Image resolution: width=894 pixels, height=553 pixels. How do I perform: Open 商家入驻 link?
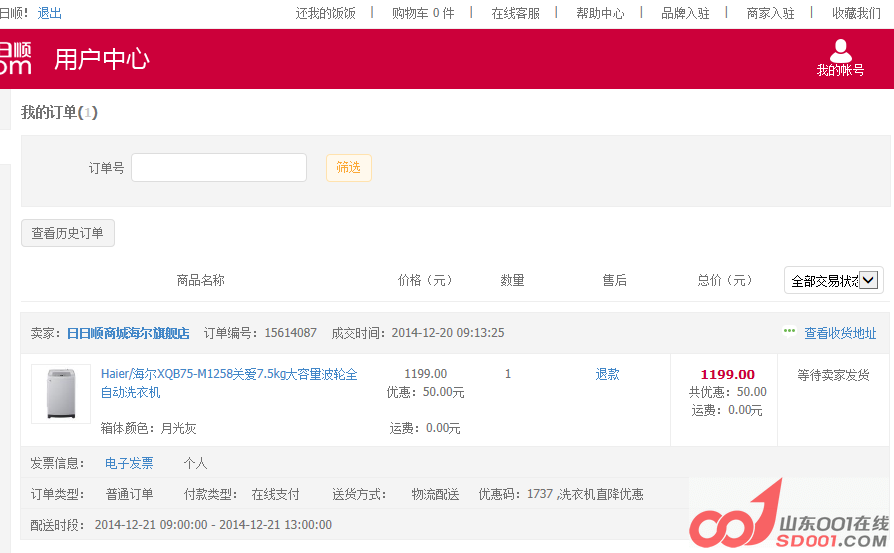(770, 13)
